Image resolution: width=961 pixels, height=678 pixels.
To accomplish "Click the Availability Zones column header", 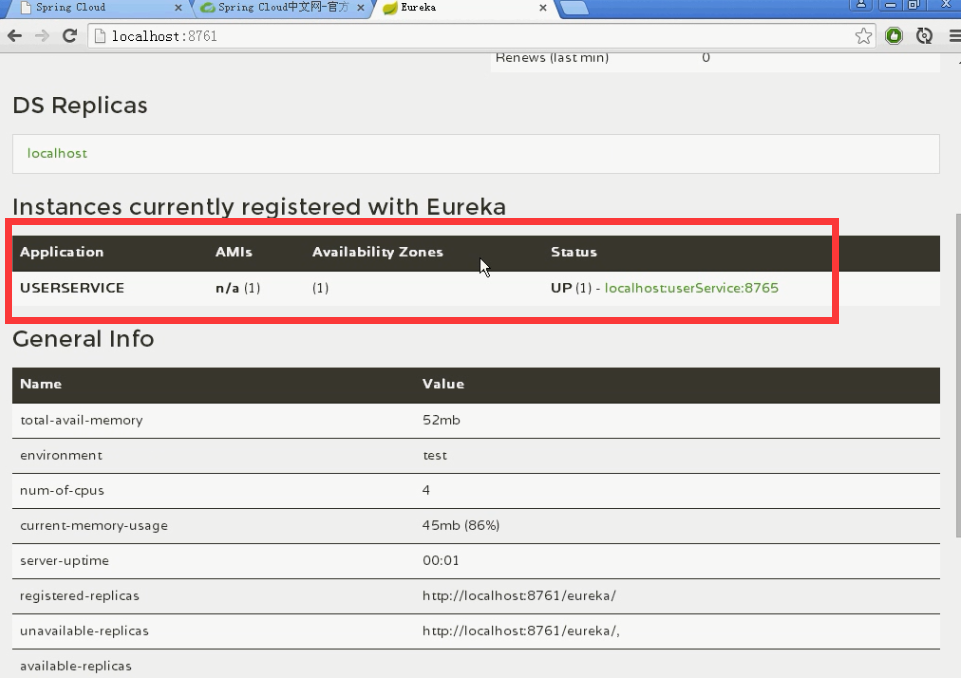I will click(378, 252).
